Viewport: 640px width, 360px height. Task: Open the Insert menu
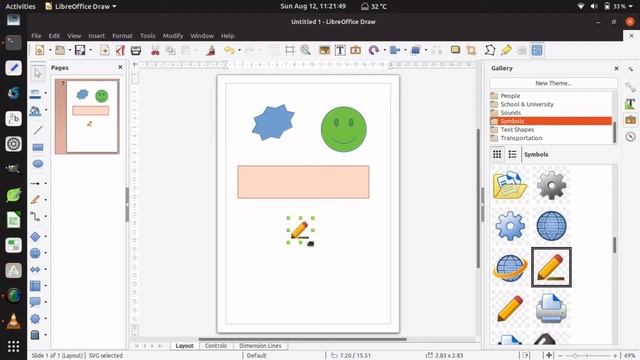(97, 36)
